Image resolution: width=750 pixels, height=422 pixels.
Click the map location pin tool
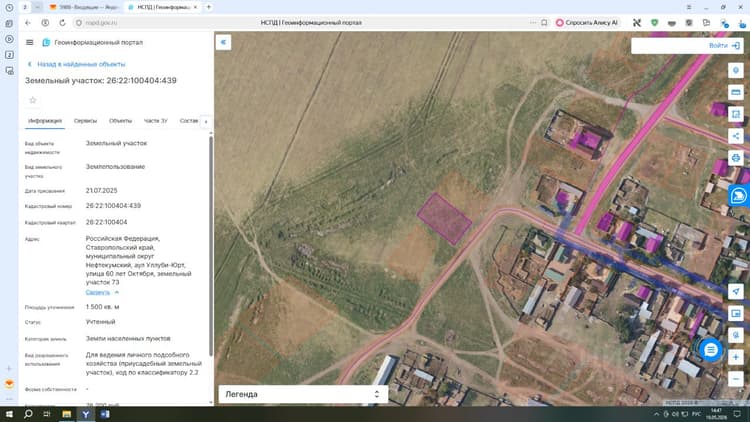[736, 70]
